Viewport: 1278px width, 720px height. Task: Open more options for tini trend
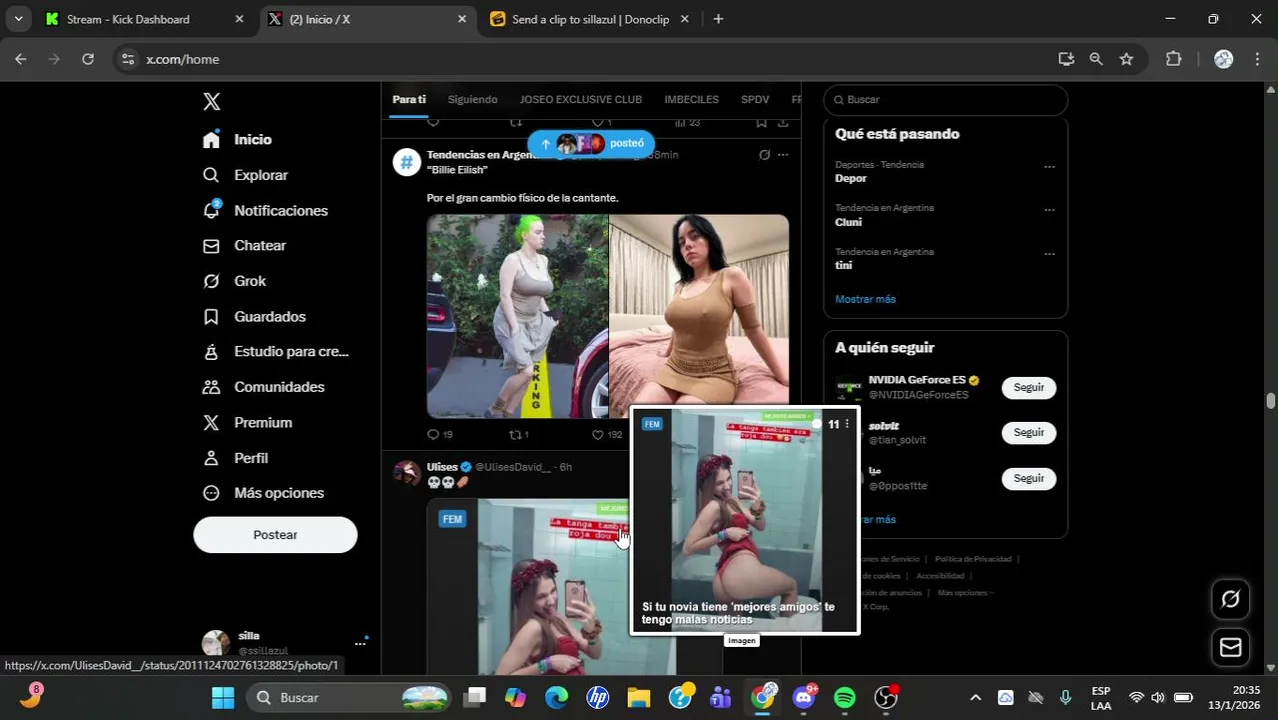pyautogui.click(x=1049, y=254)
